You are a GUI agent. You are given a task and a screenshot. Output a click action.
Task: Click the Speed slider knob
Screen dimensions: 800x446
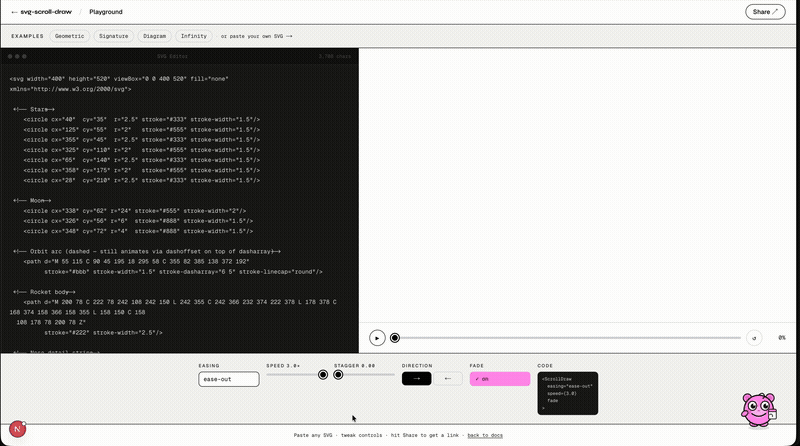[323, 375]
